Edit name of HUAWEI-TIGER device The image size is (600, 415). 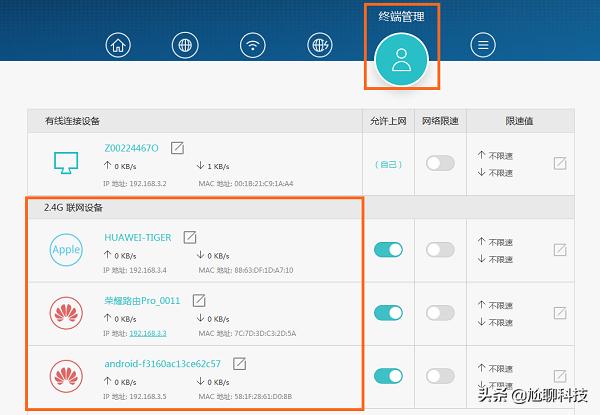(x=190, y=237)
